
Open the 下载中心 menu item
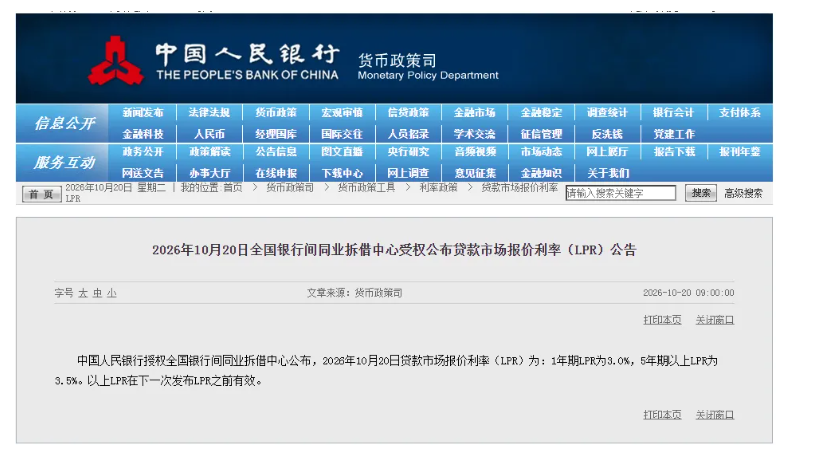pos(342,173)
